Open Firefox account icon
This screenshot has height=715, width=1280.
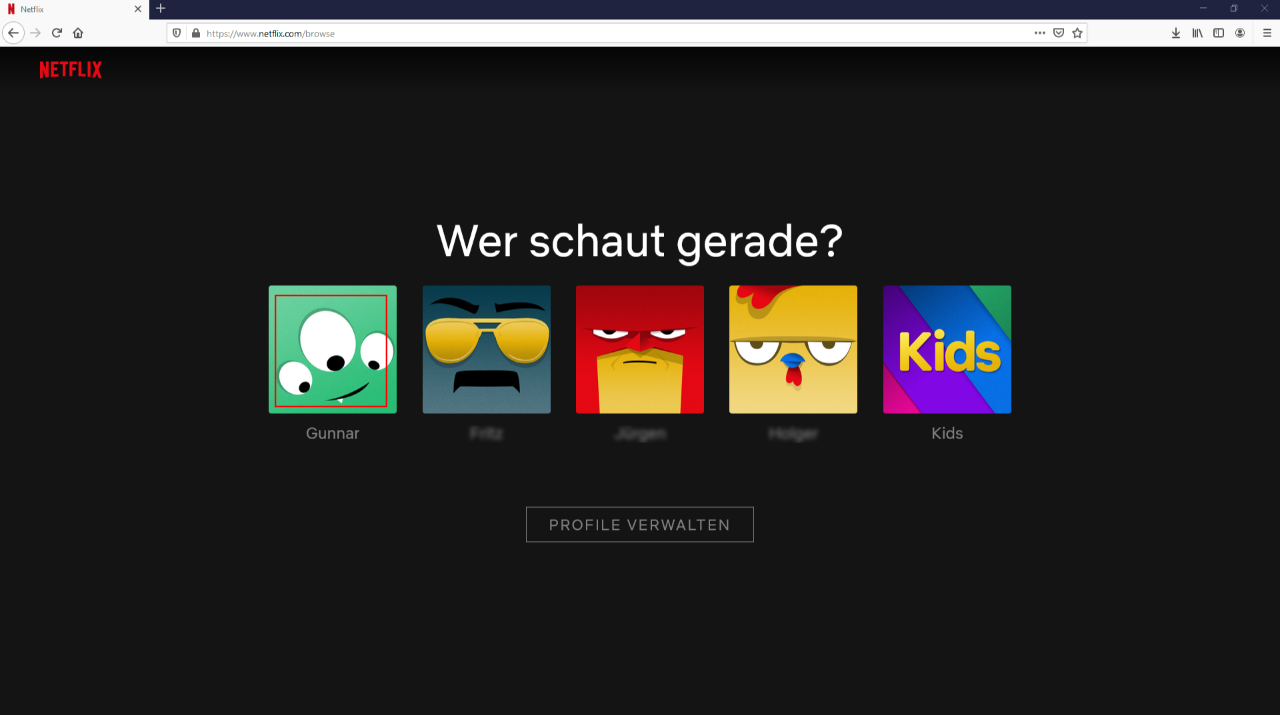point(1240,33)
